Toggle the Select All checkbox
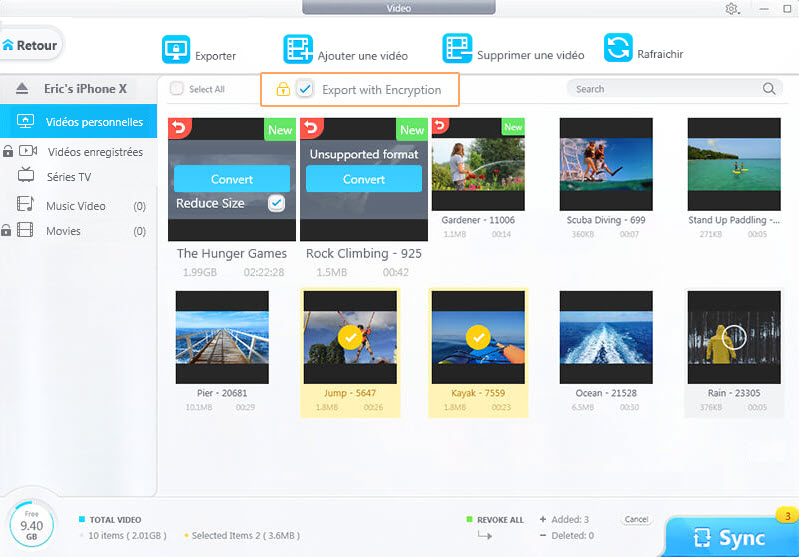 click(177, 89)
